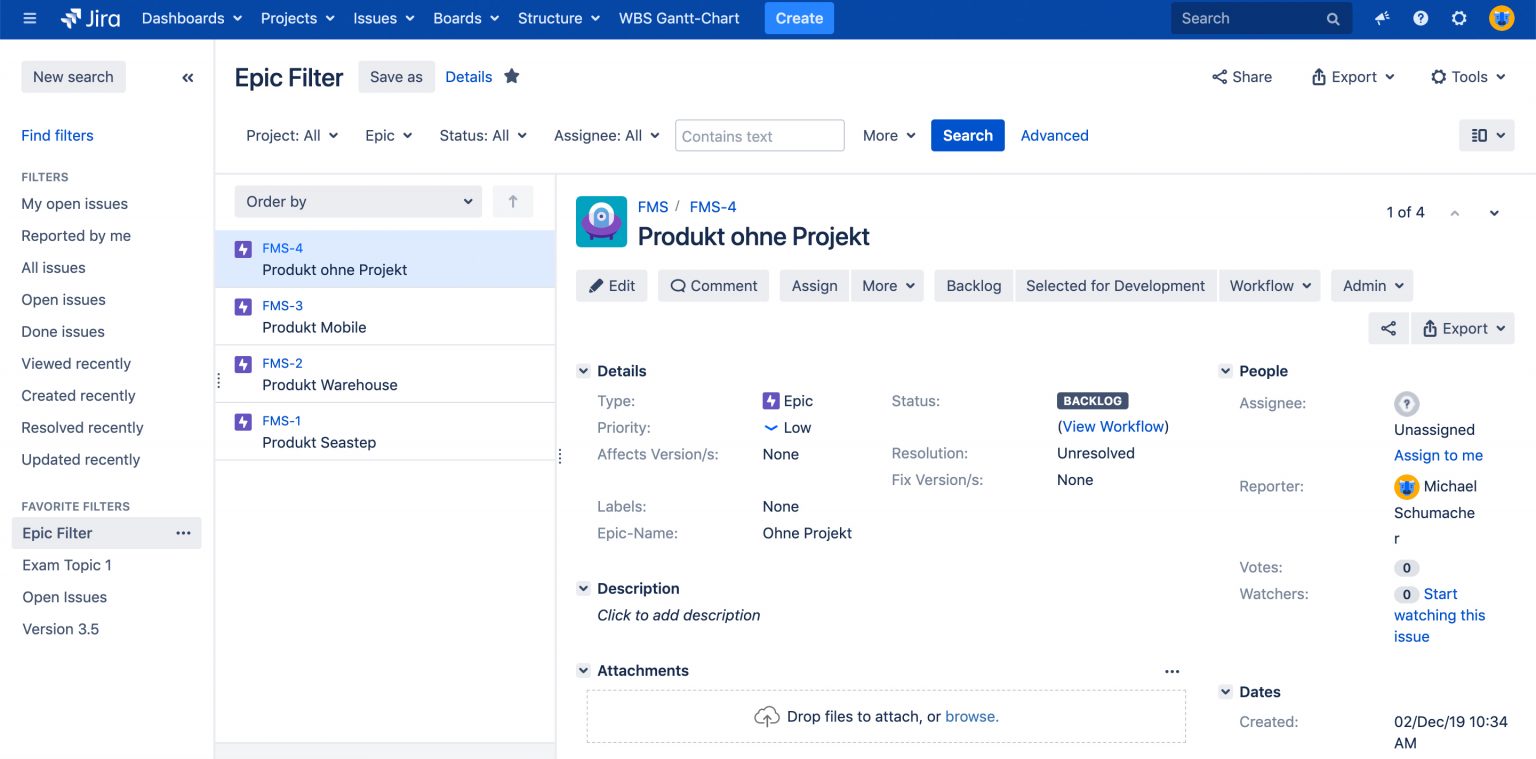Click the announcements megaphone icon

coord(1381,18)
